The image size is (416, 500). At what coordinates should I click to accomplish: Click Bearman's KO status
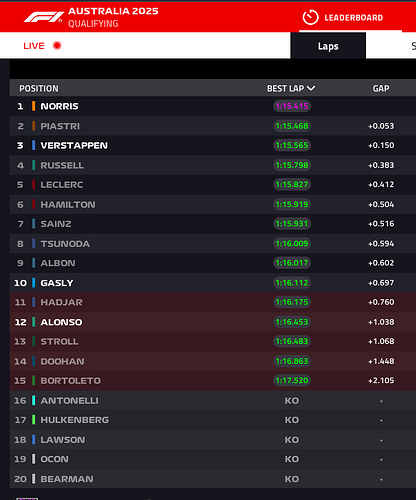pos(292,479)
